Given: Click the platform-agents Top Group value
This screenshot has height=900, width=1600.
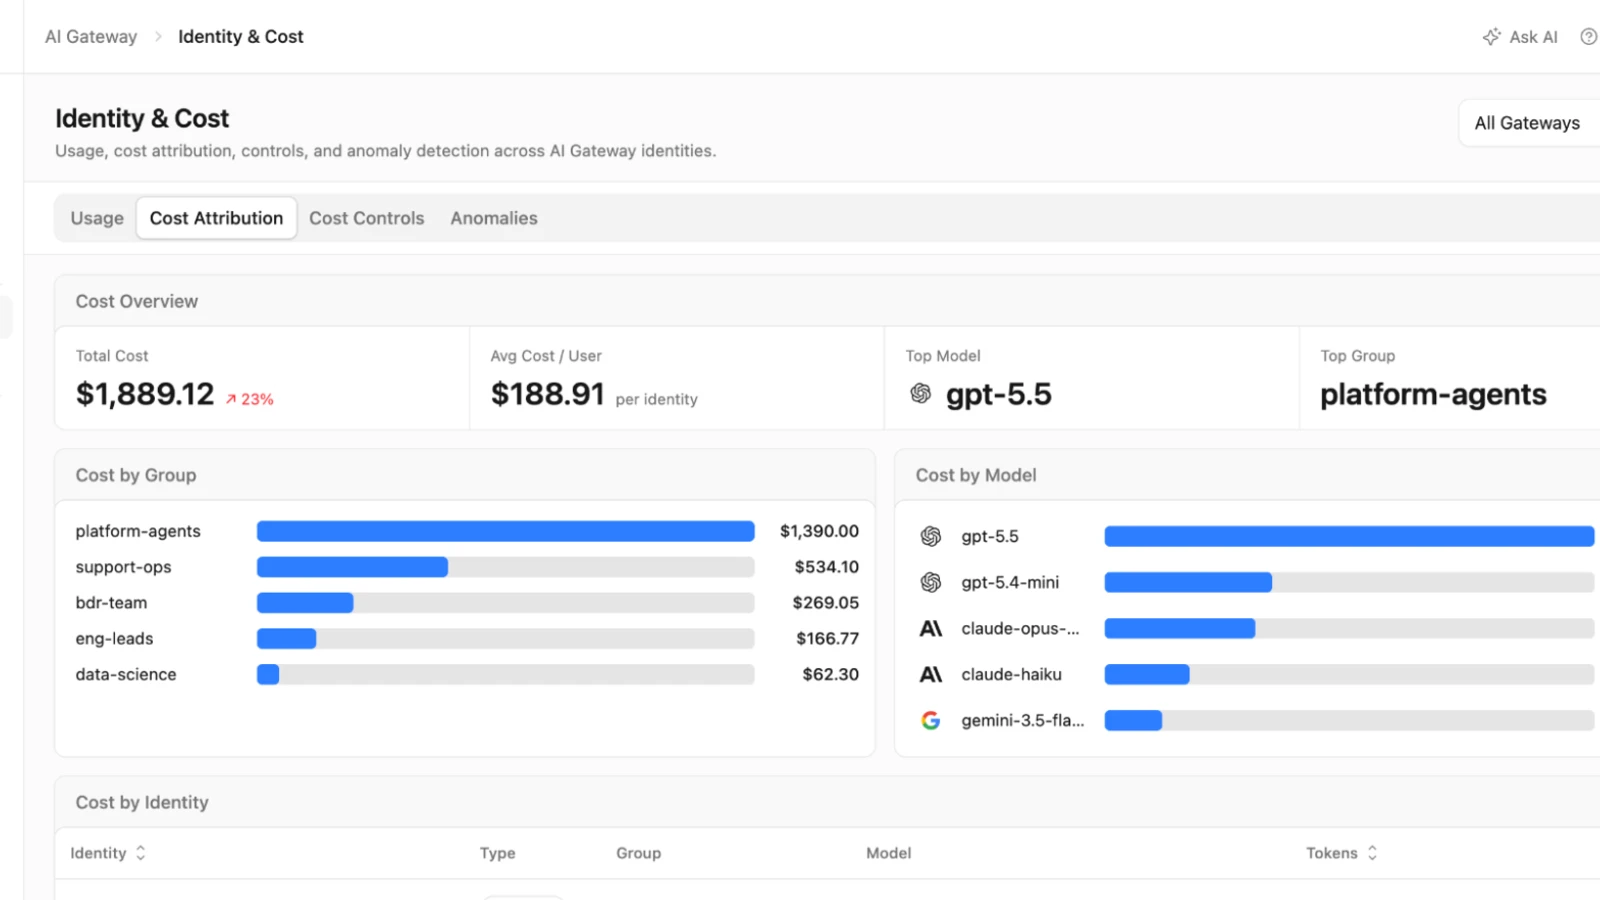Looking at the screenshot, I should coord(1433,394).
